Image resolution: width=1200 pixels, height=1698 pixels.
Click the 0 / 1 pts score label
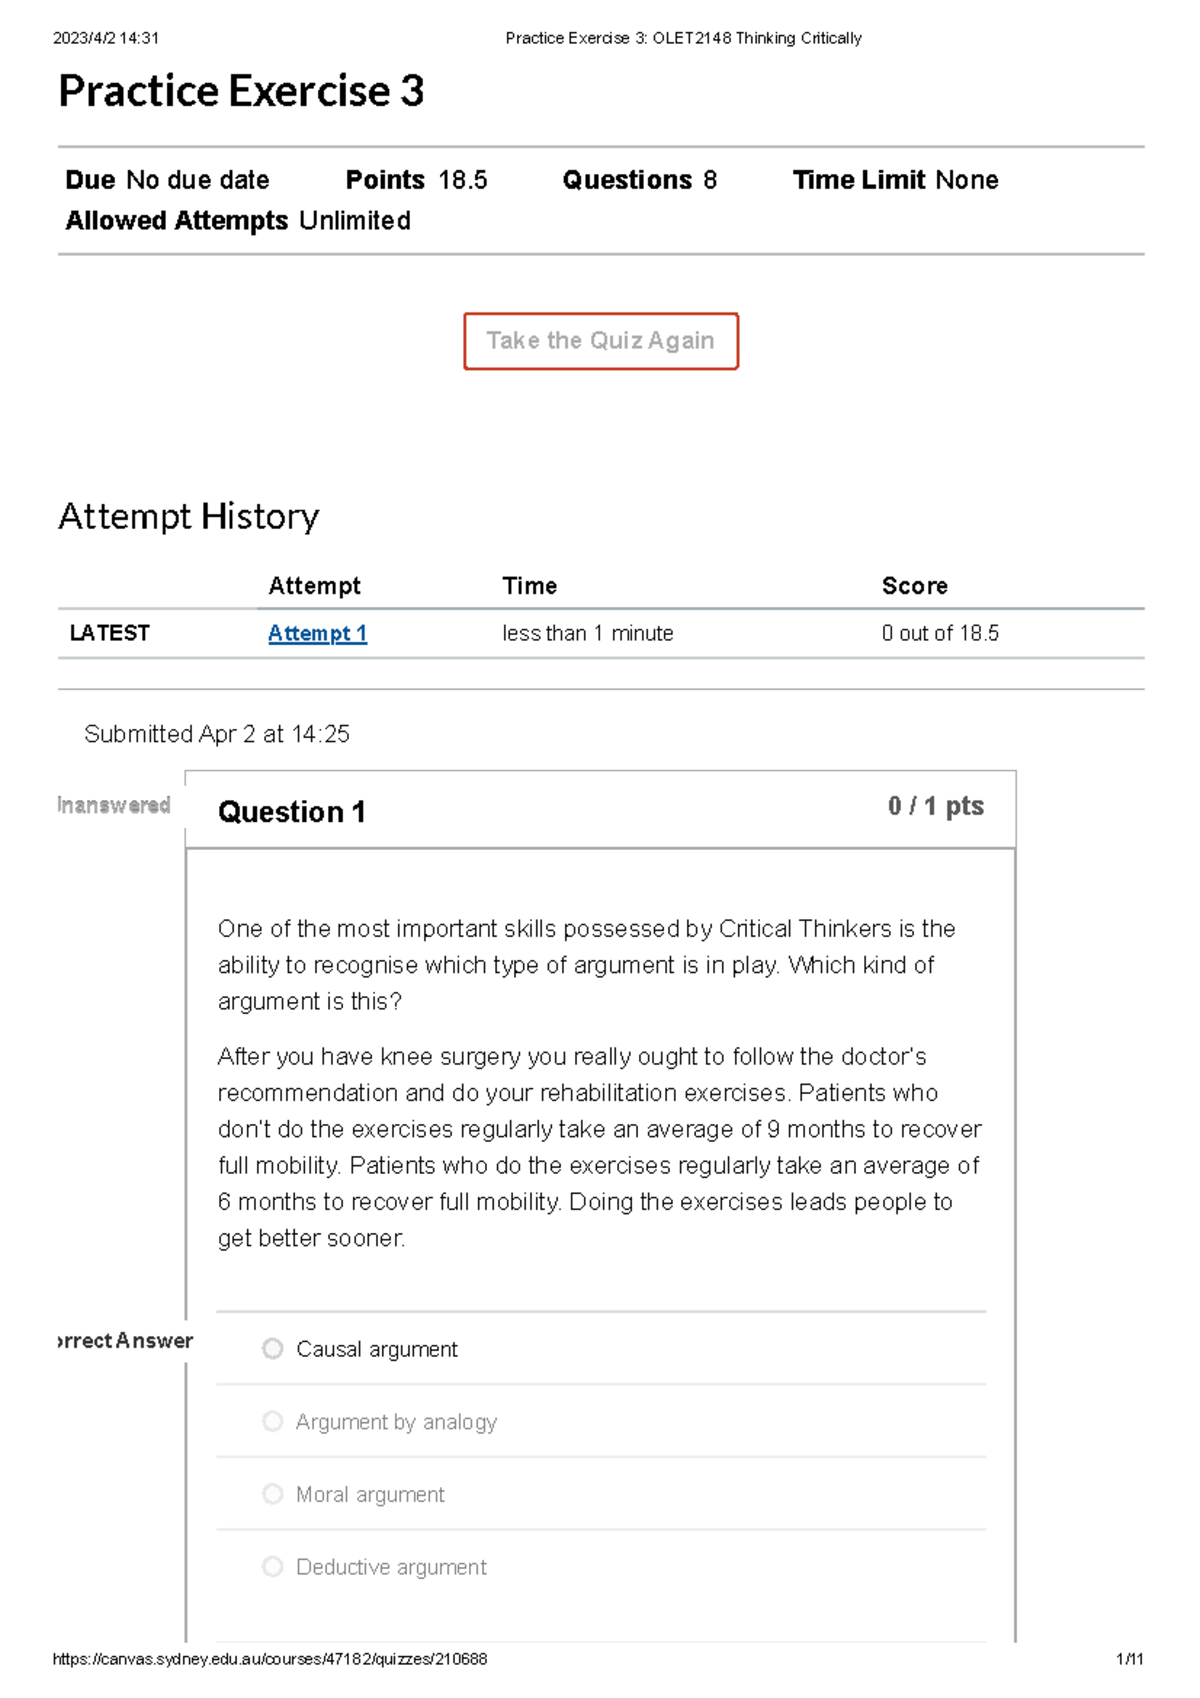[x=933, y=806]
